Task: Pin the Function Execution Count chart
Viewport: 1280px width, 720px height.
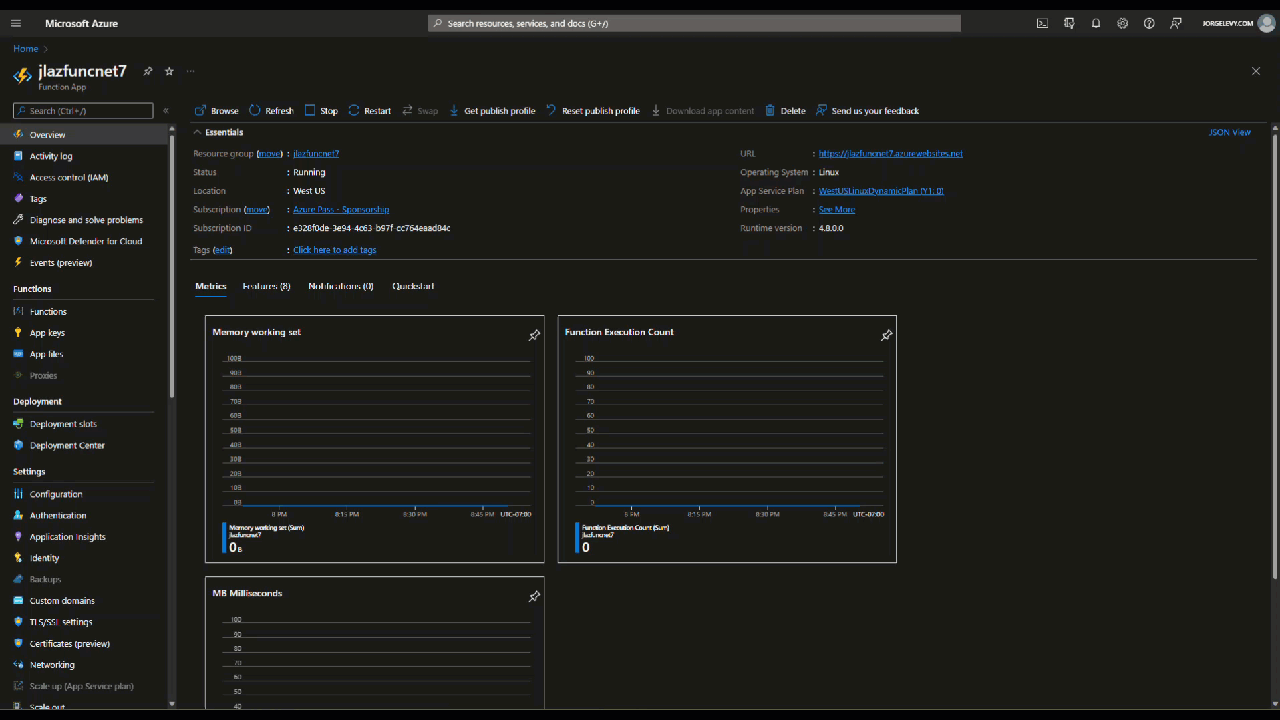Action: pos(886,336)
